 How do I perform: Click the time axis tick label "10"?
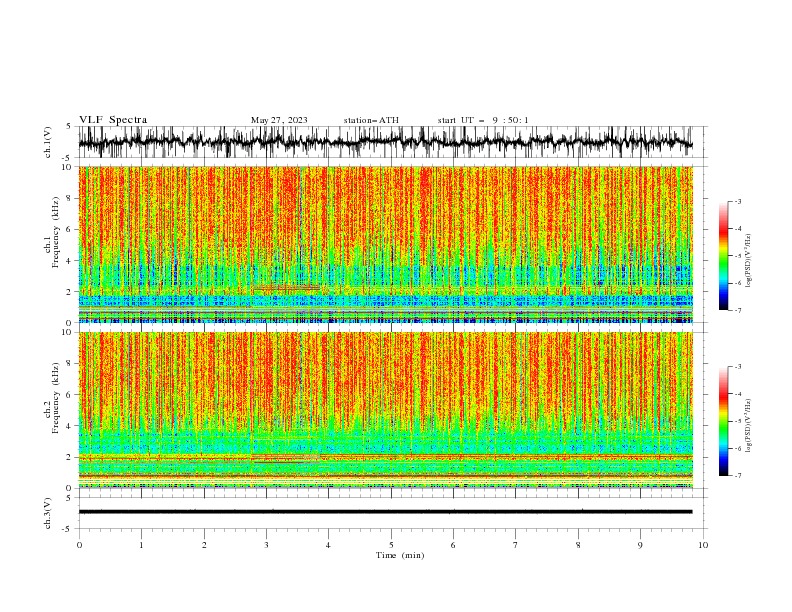point(703,545)
